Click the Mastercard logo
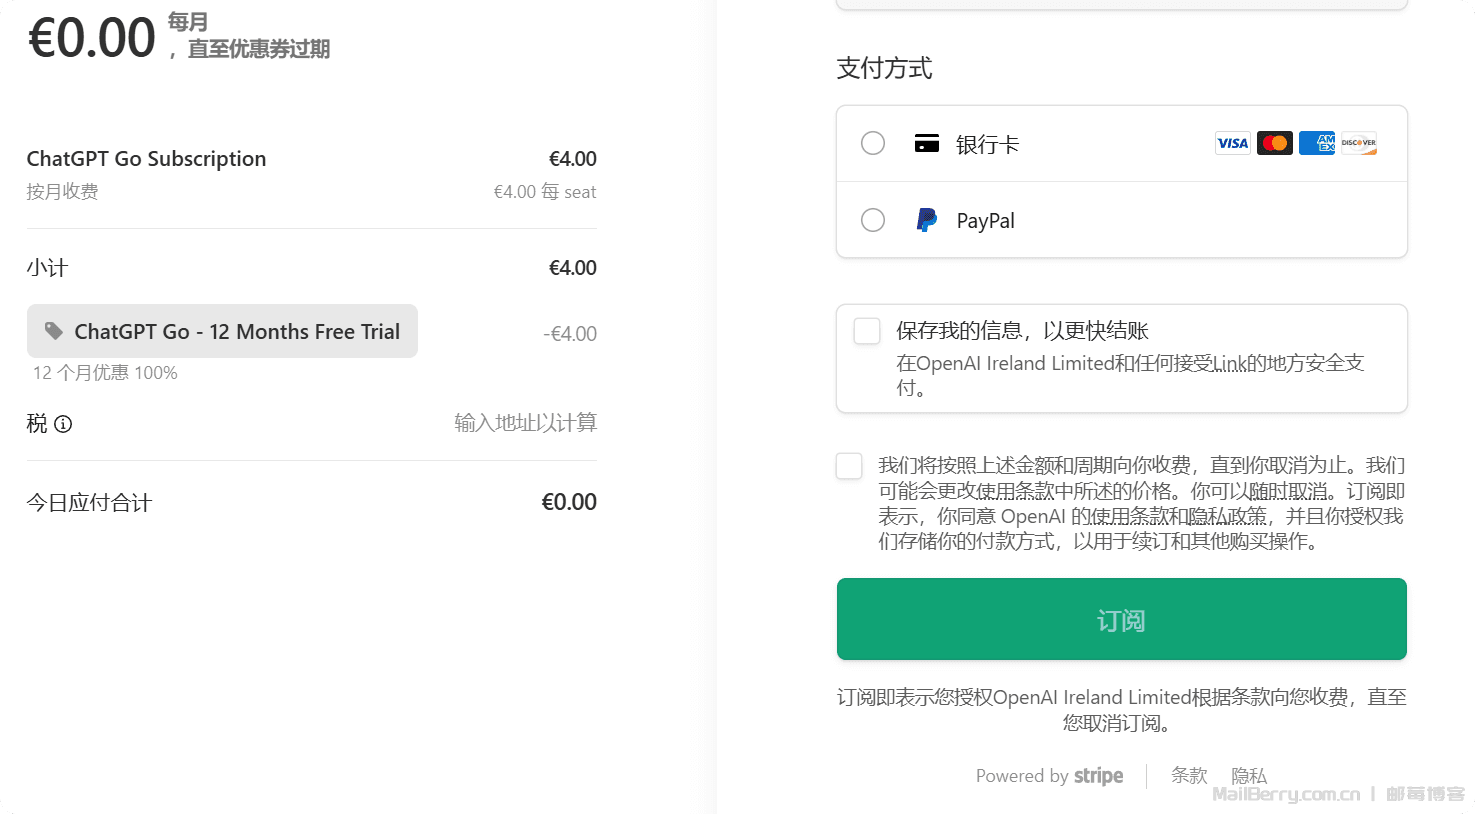The height and width of the screenshot is (814, 1475). [1274, 143]
